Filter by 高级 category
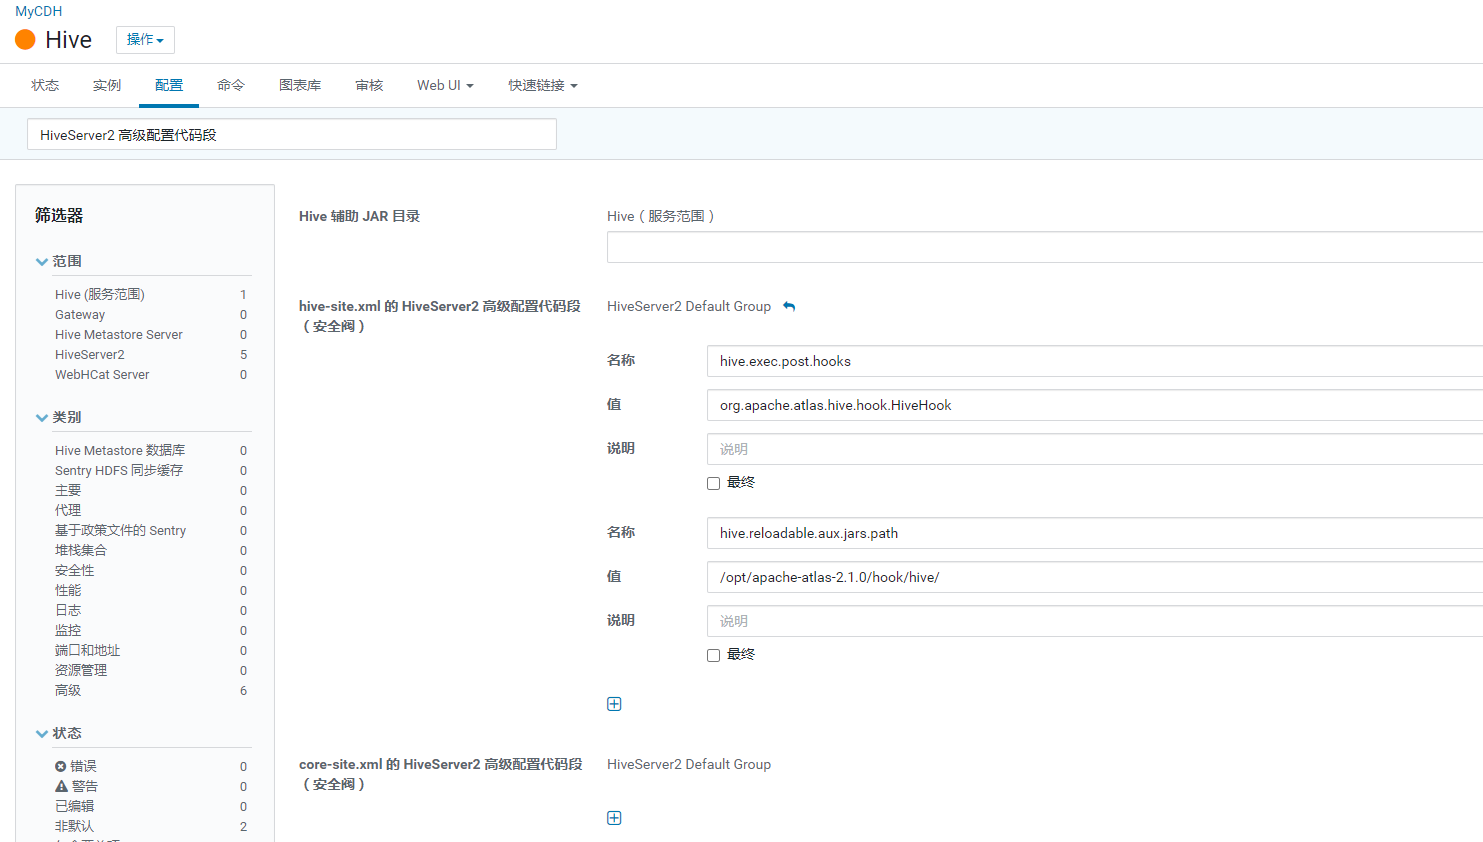Image resolution: width=1483 pixels, height=842 pixels. click(68, 690)
